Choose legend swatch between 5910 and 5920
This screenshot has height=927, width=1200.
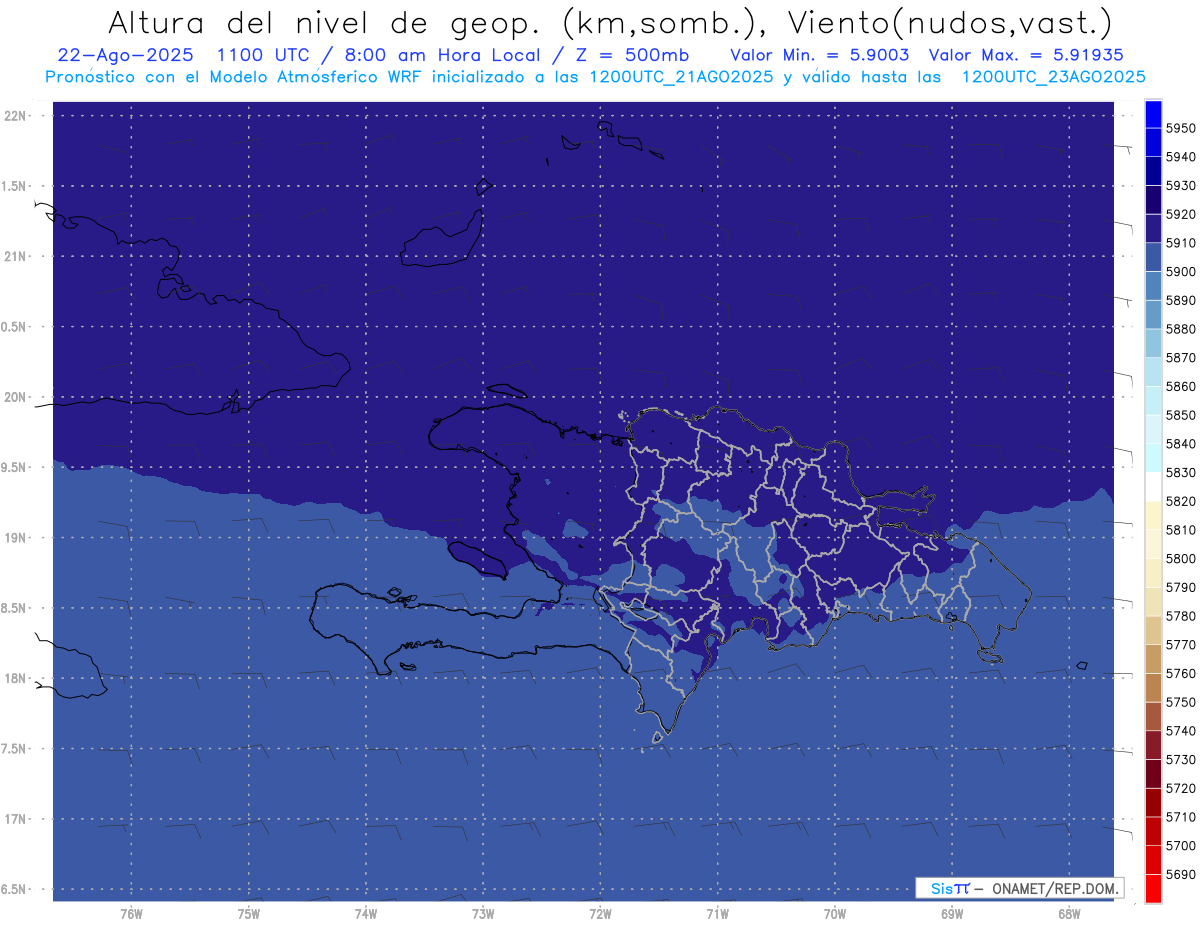pos(1153,229)
